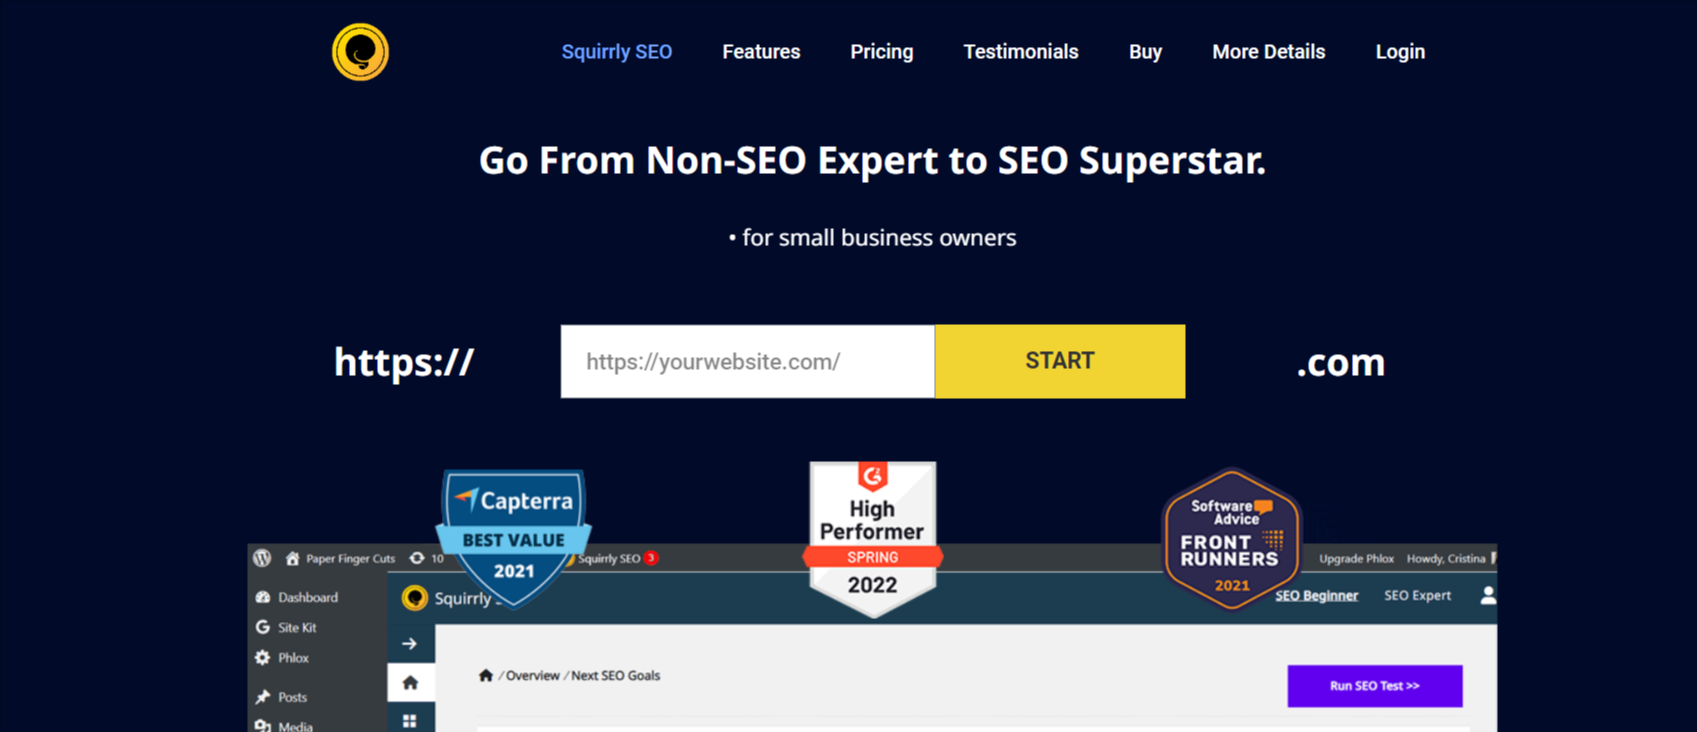The width and height of the screenshot is (1697, 732).
Task: Click the WordPress logo in admin bar
Action: 262,558
